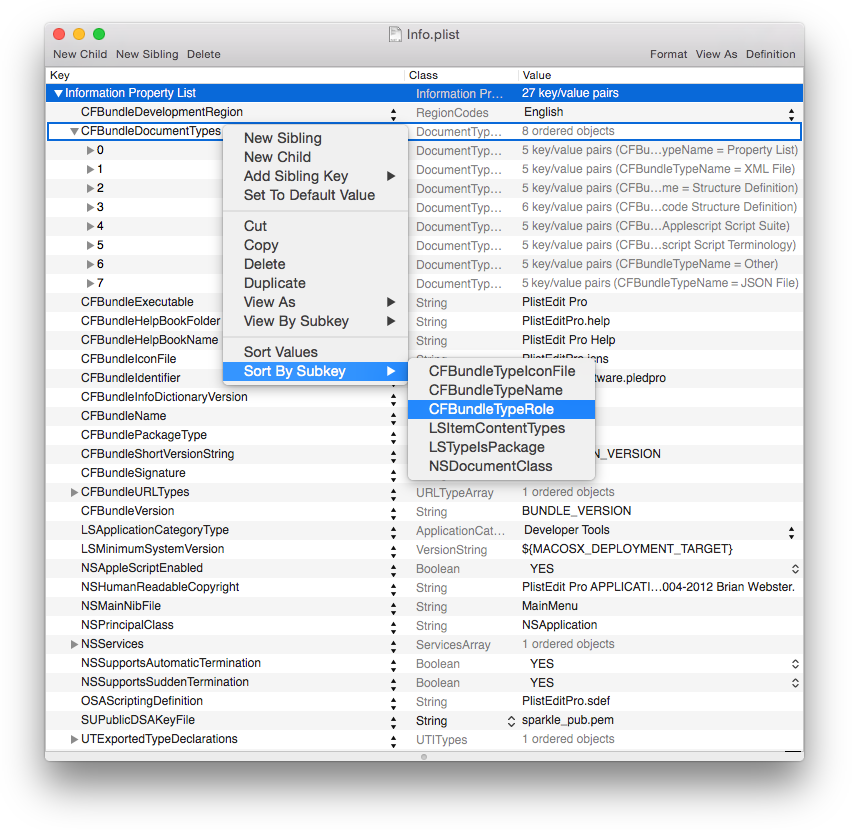Expand the NSServices row
This screenshot has width=862, height=830.
pos(74,645)
